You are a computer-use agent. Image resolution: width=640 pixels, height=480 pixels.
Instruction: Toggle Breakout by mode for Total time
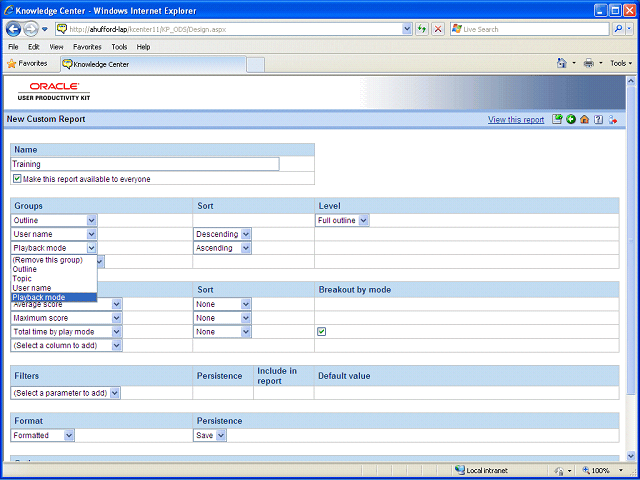tap(322, 332)
